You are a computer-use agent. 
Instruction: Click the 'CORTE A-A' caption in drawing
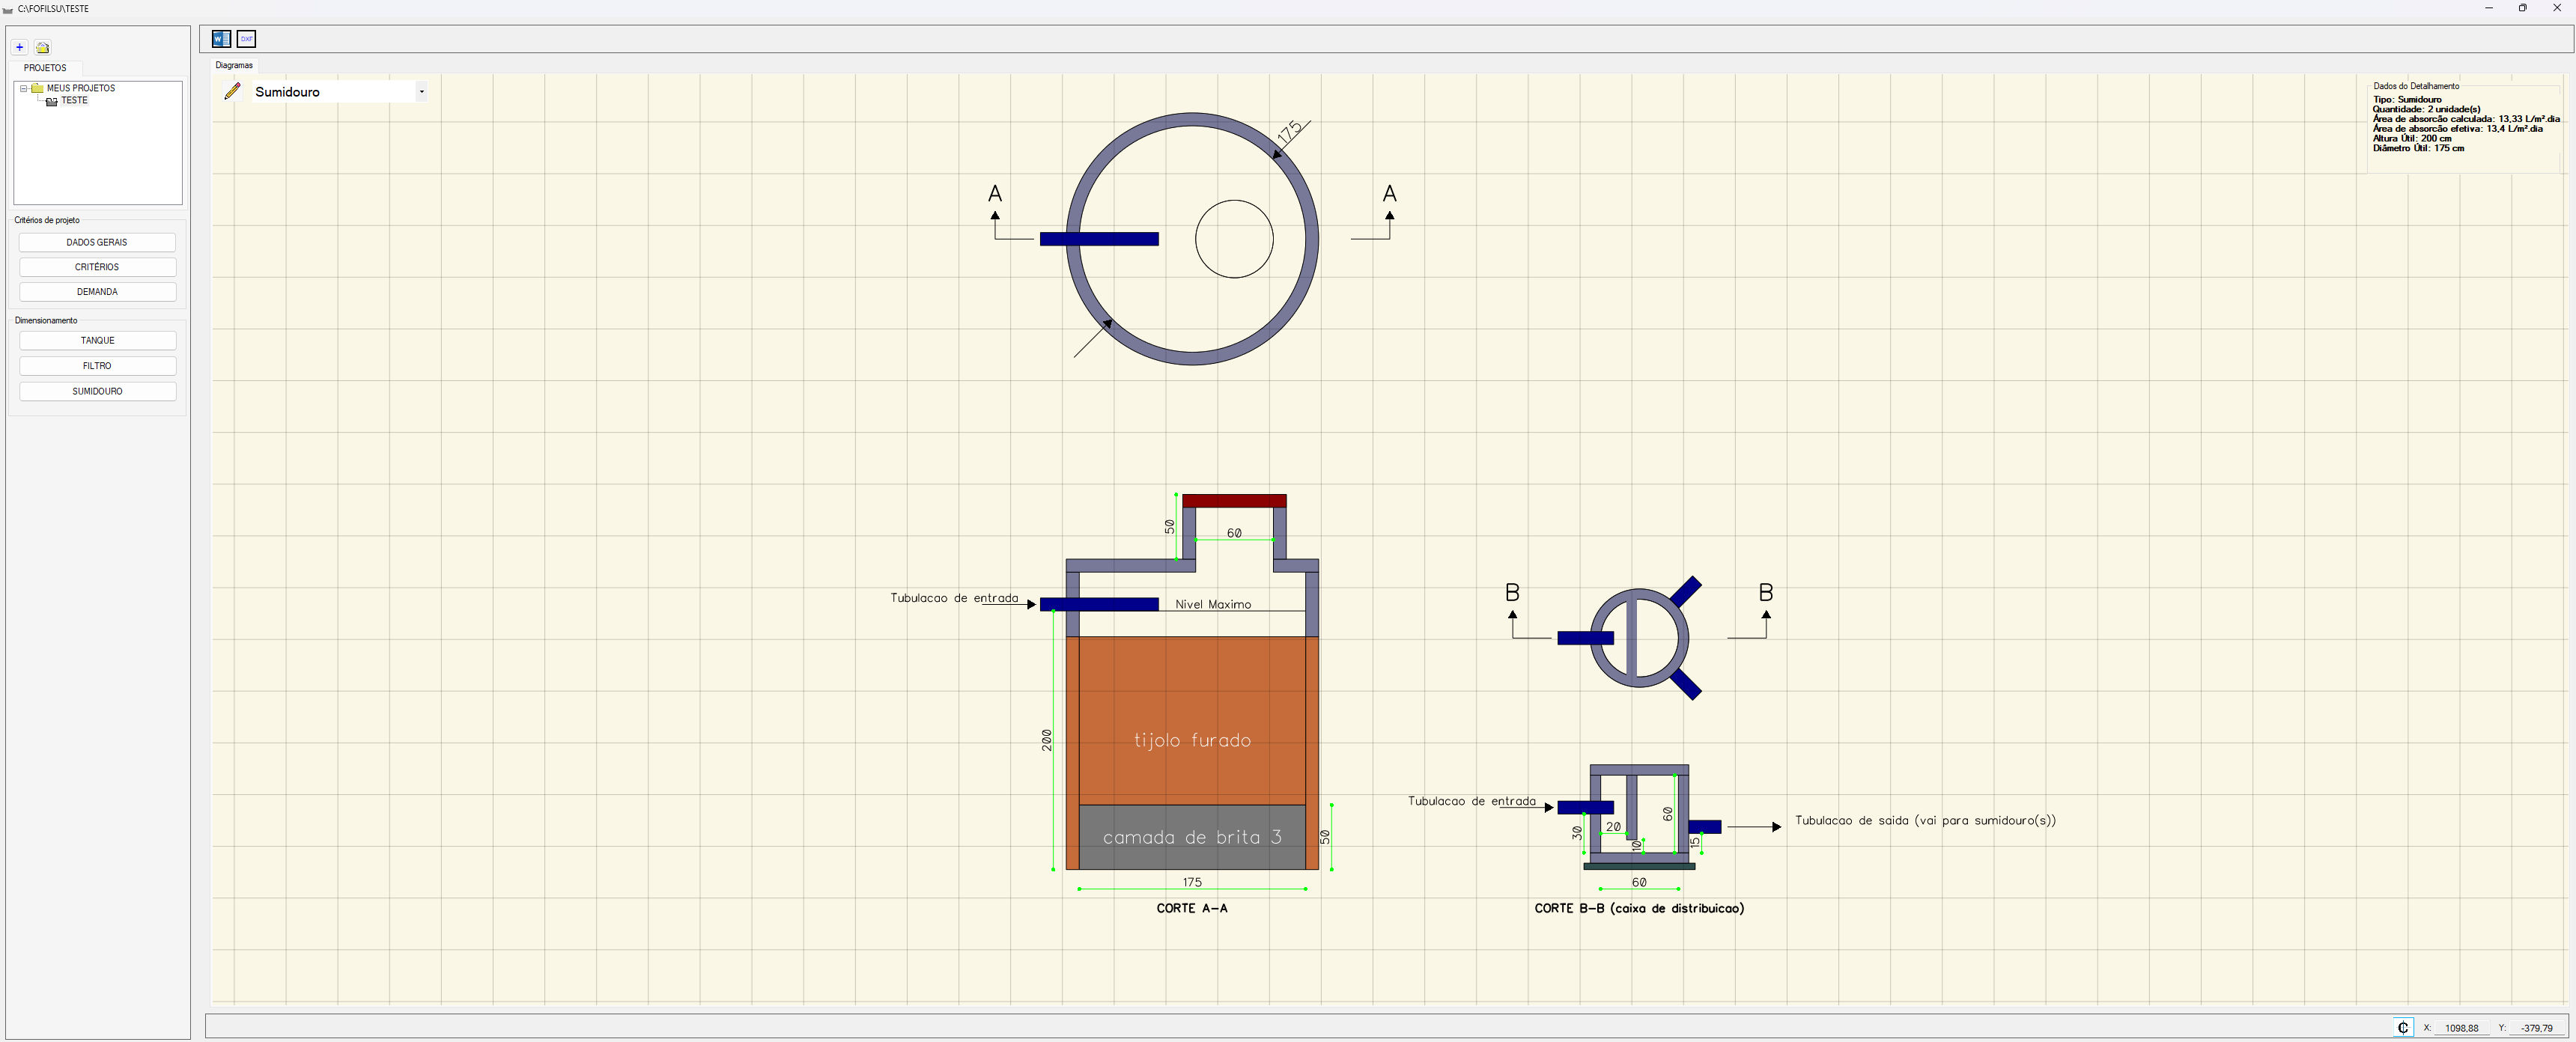point(1192,908)
